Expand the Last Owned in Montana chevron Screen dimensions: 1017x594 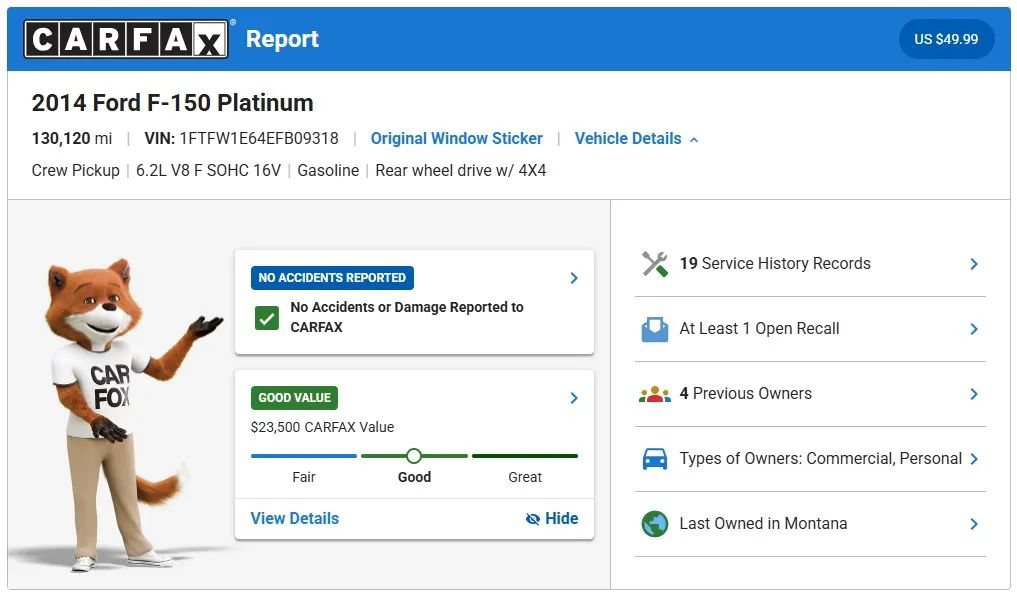coord(974,523)
